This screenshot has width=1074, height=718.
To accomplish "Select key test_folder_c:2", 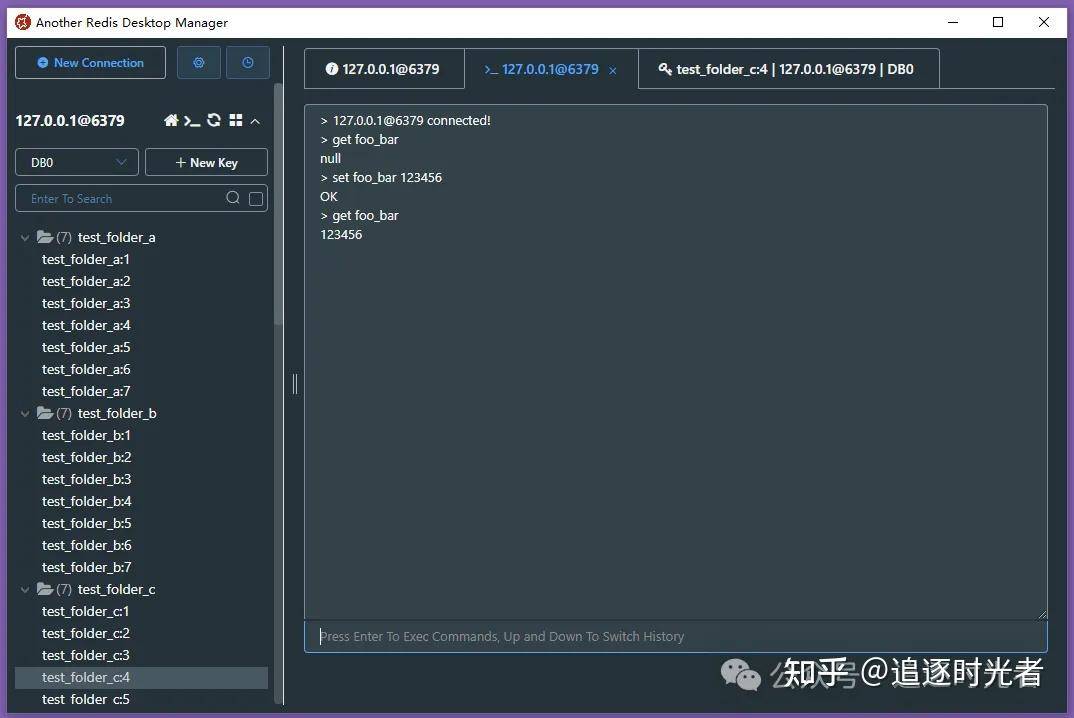I will coord(86,633).
